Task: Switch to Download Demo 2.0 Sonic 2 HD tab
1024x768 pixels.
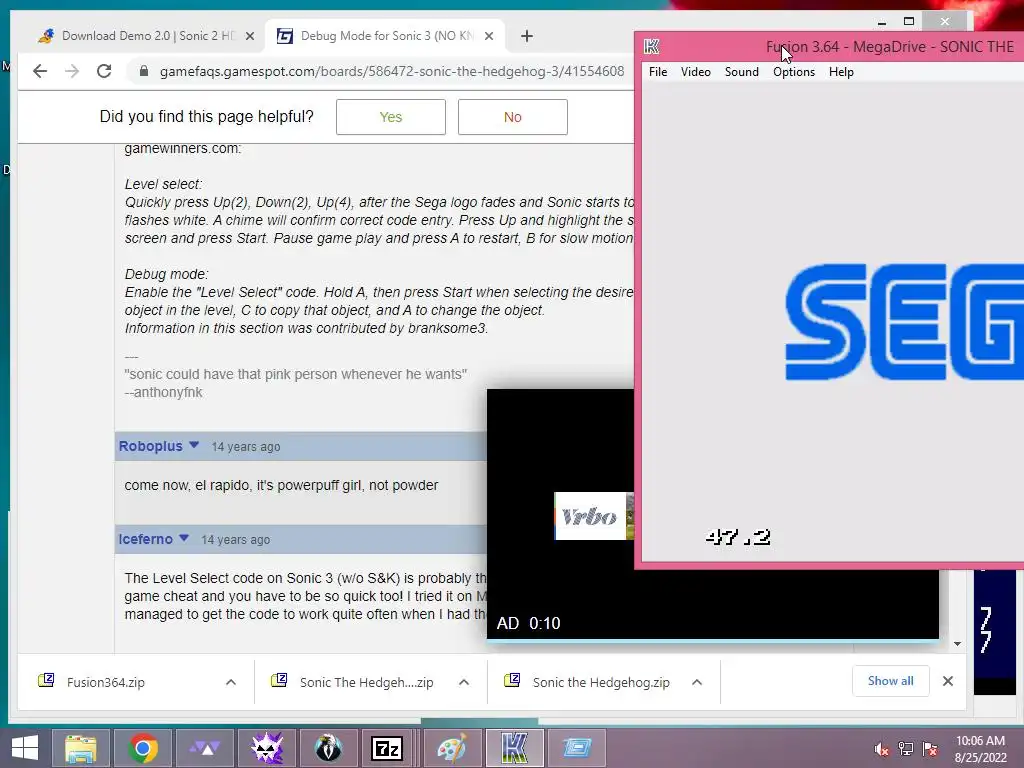Action: (x=147, y=36)
